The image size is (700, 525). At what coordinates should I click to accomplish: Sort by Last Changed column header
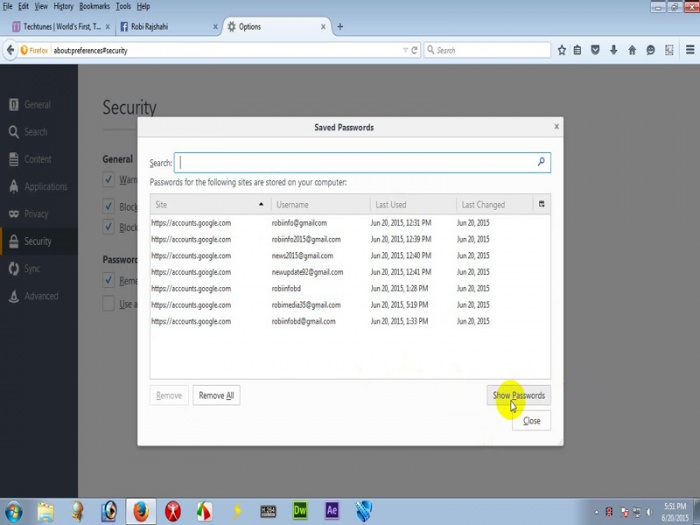tap(495, 204)
